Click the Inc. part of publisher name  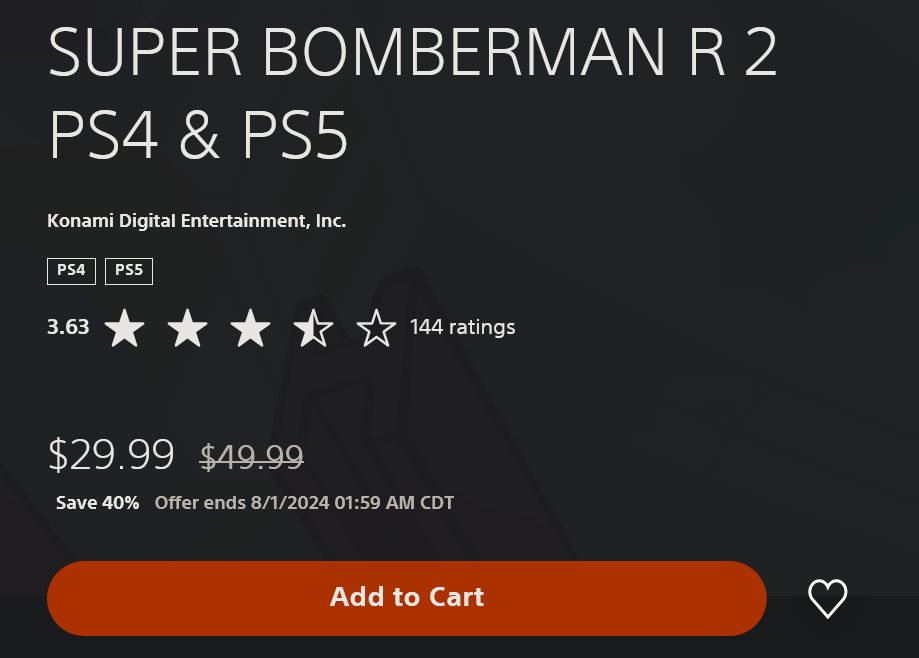[x=331, y=221]
